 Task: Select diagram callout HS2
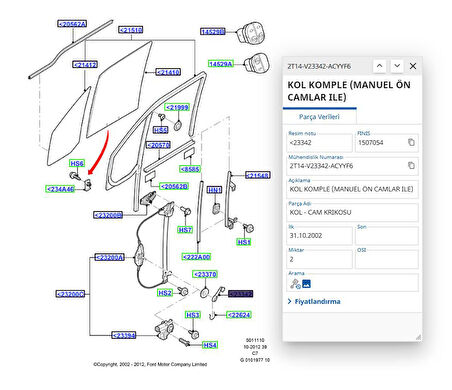pos(165,293)
